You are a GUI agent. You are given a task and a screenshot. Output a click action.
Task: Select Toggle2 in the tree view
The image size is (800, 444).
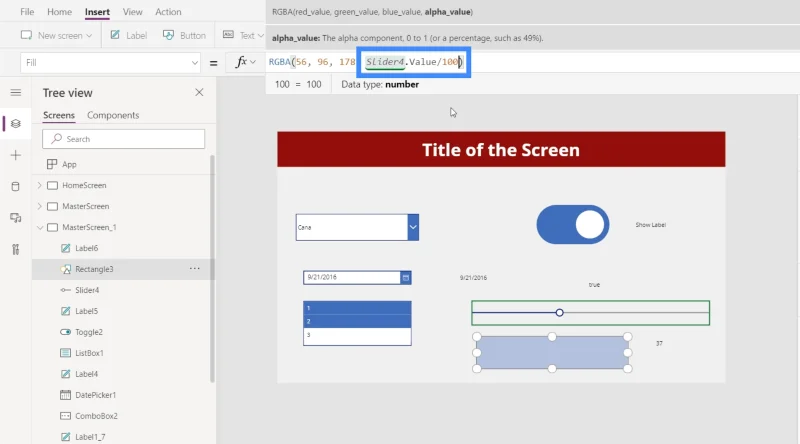89,332
